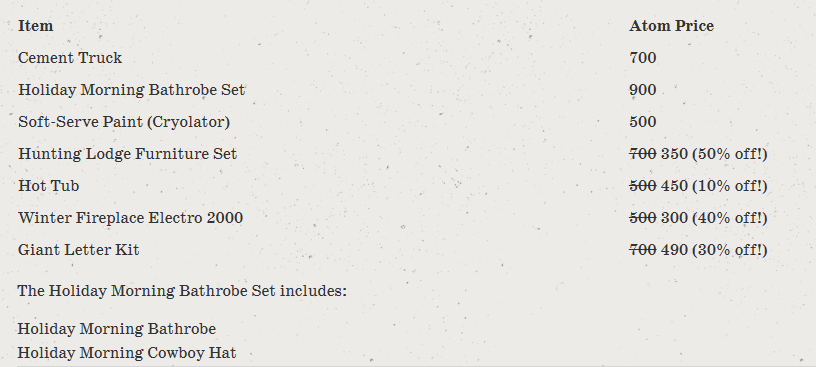Click 'The Holiday Morning Bathrobe Set includes:' text
Viewport: 816px width, 367px height.
point(182,290)
